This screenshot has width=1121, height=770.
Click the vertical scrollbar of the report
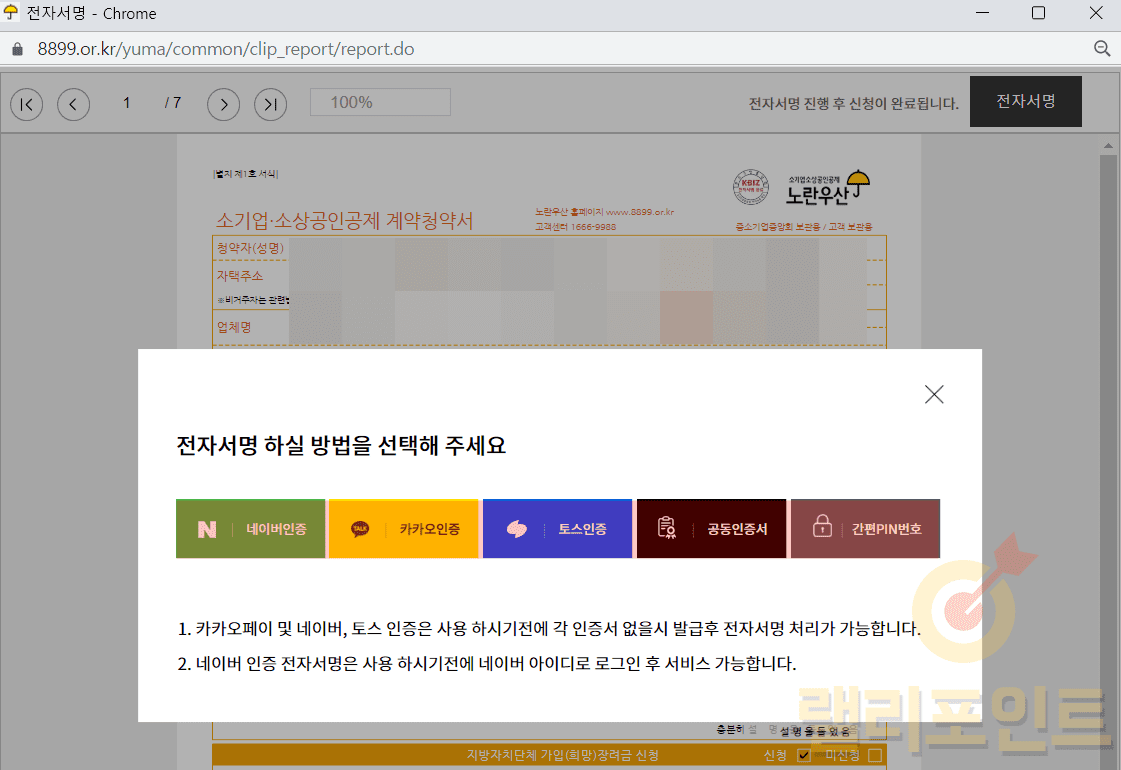[x=1108, y=450]
